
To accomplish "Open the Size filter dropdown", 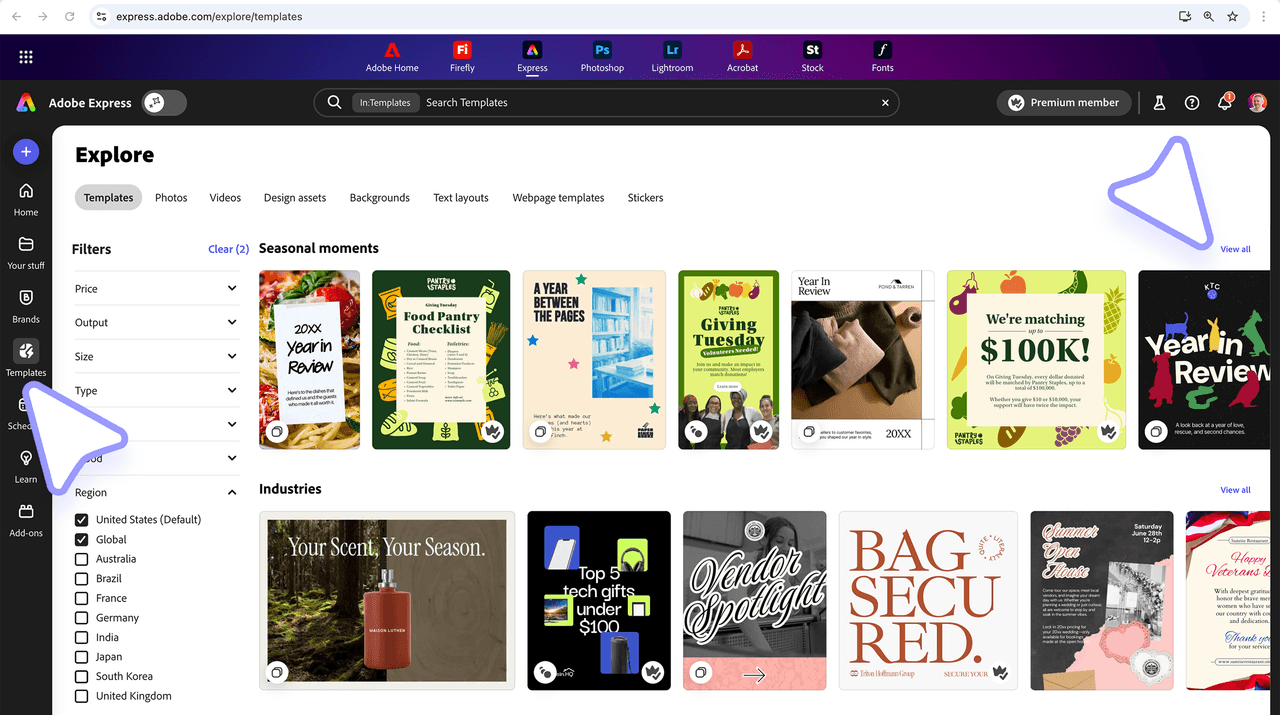I will (x=157, y=356).
